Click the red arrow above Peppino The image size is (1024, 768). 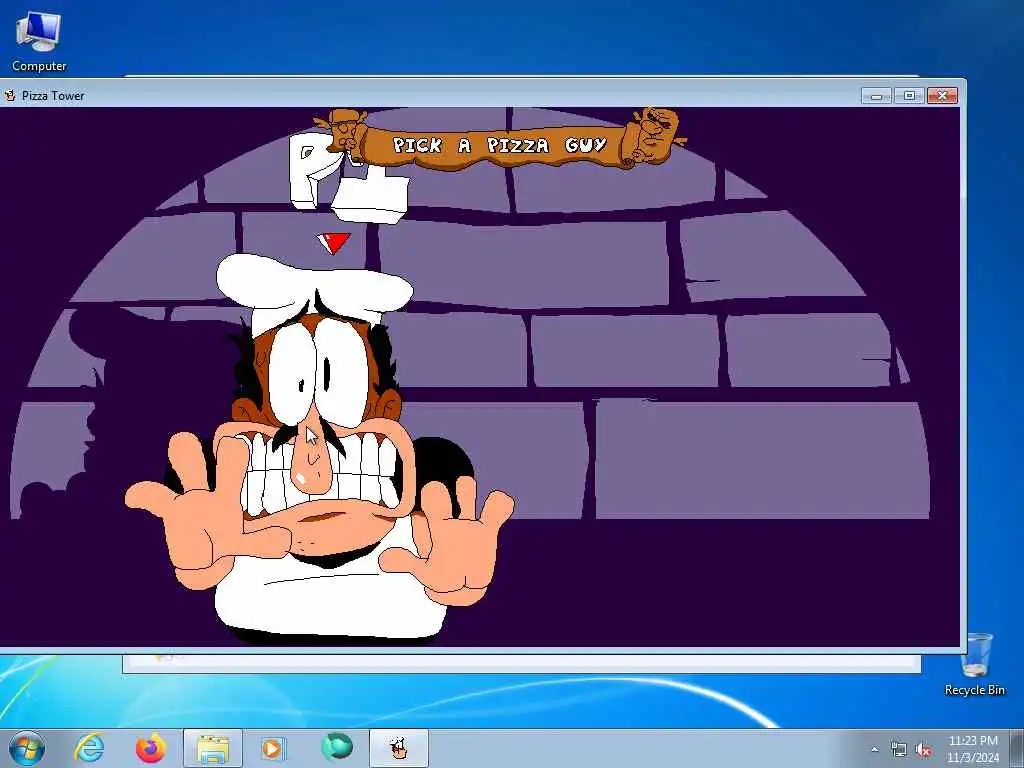[x=334, y=244]
